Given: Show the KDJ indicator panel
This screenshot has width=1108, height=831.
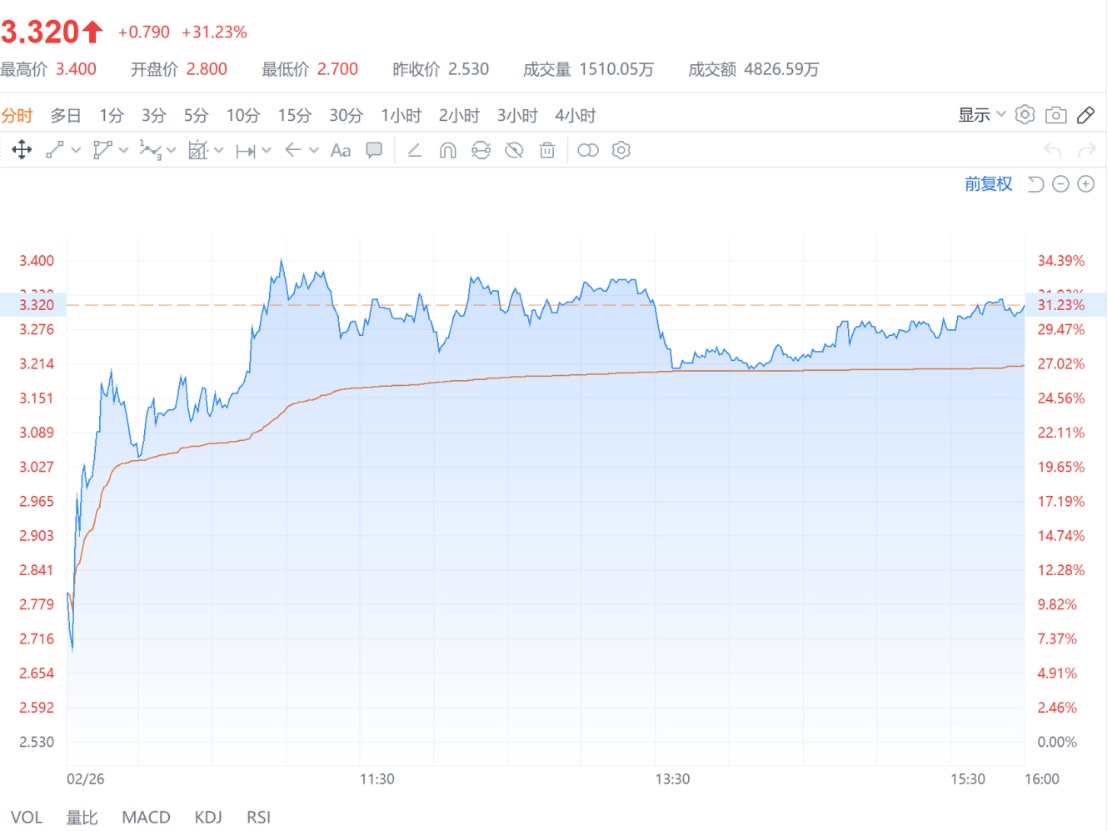Looking at the screenshot, I should click(208, 817).
